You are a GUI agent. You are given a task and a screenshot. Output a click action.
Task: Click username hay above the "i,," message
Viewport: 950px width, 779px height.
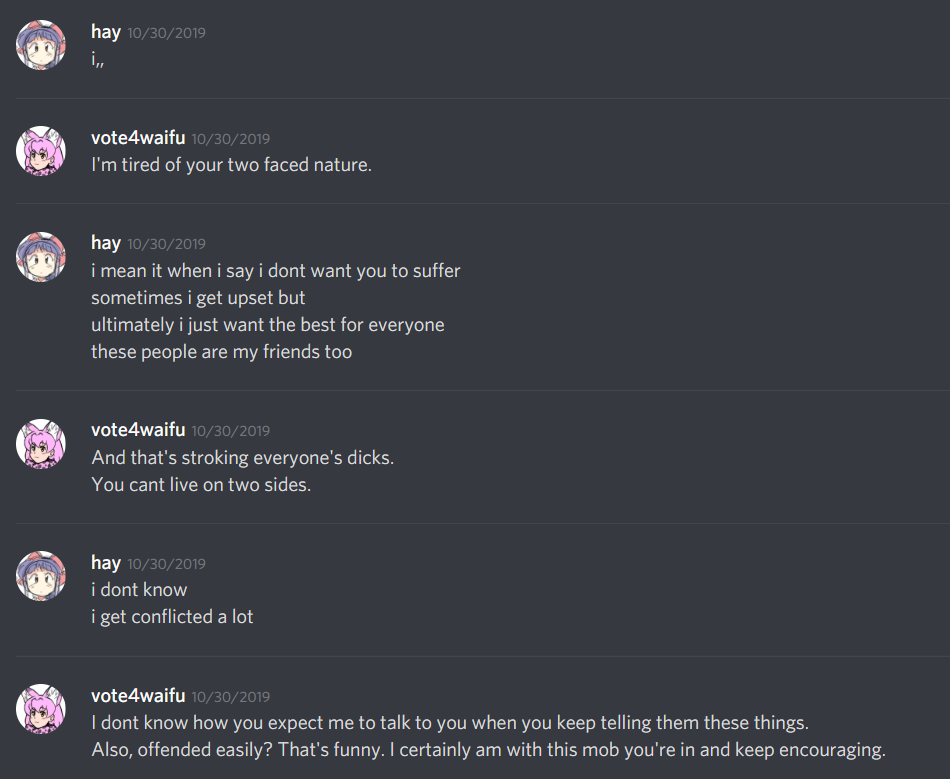click(x=106, y=32)
